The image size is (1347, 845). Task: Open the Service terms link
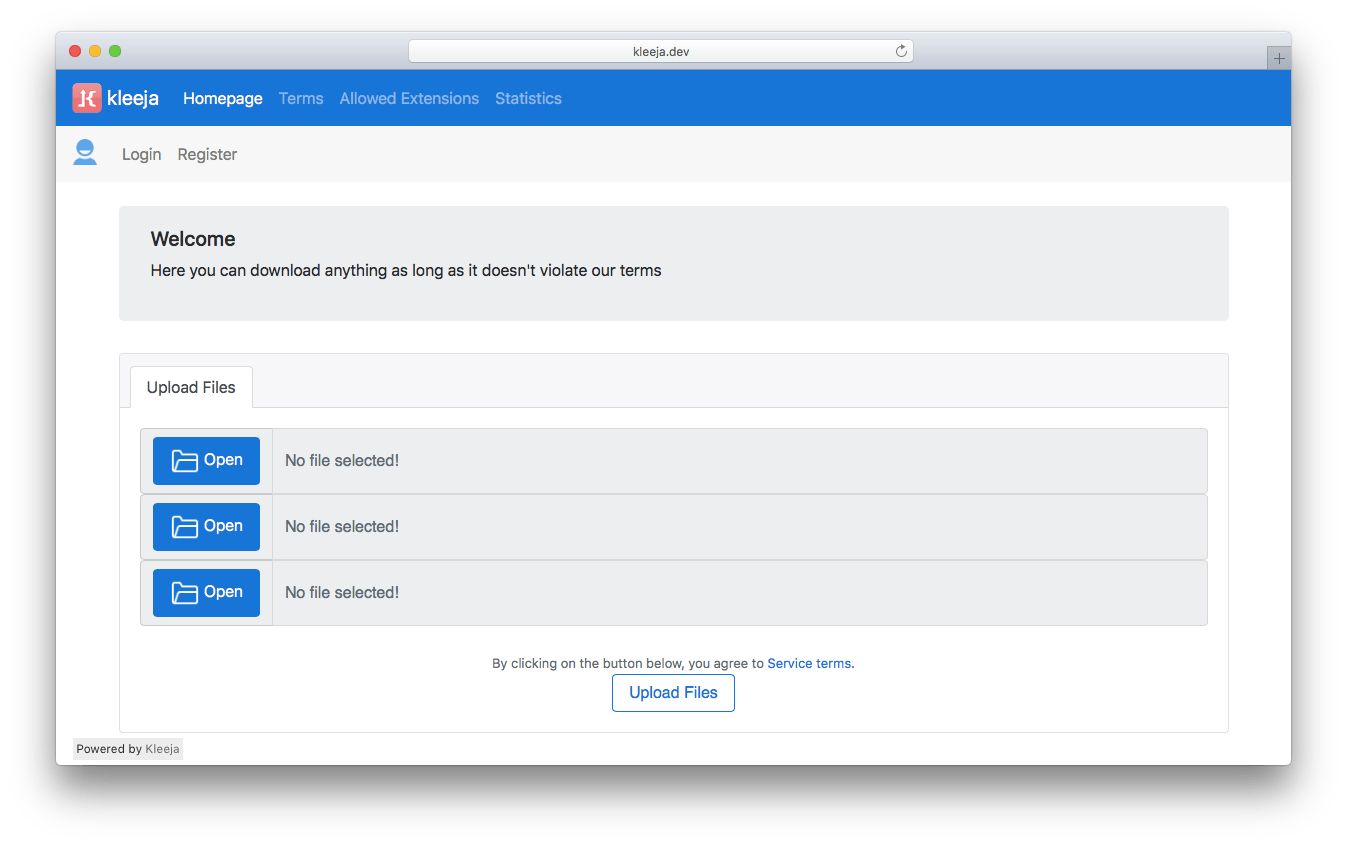pyautogui.click(x=809, y=663)
